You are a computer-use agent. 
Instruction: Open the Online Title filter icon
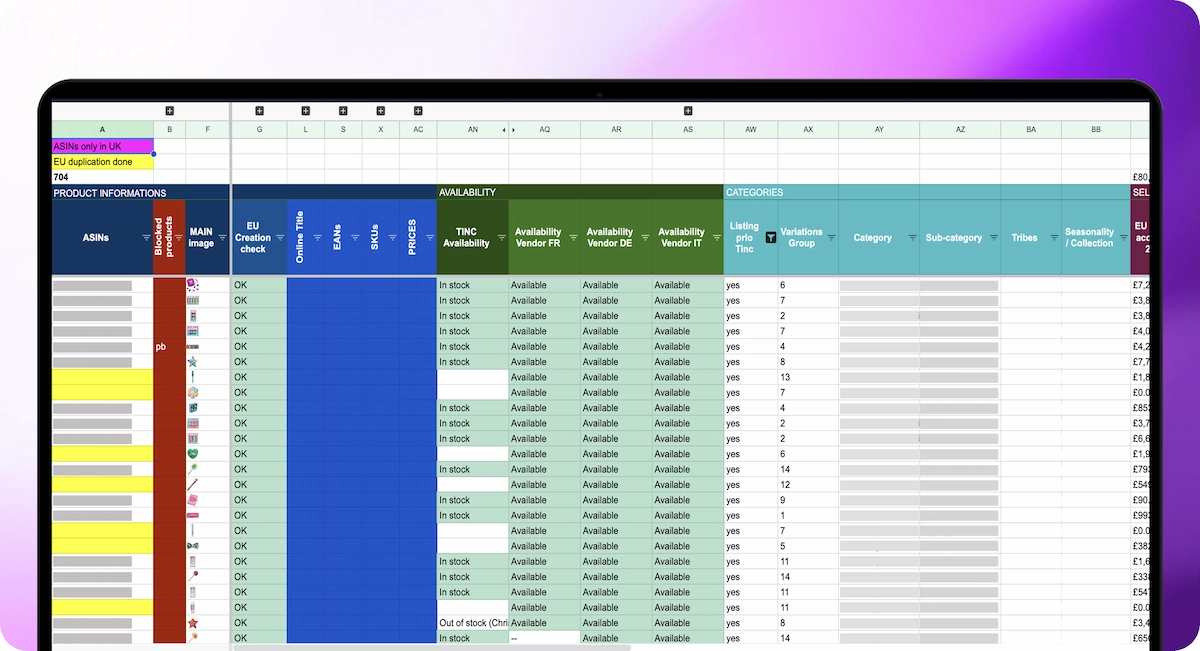[x=317, y=238]
